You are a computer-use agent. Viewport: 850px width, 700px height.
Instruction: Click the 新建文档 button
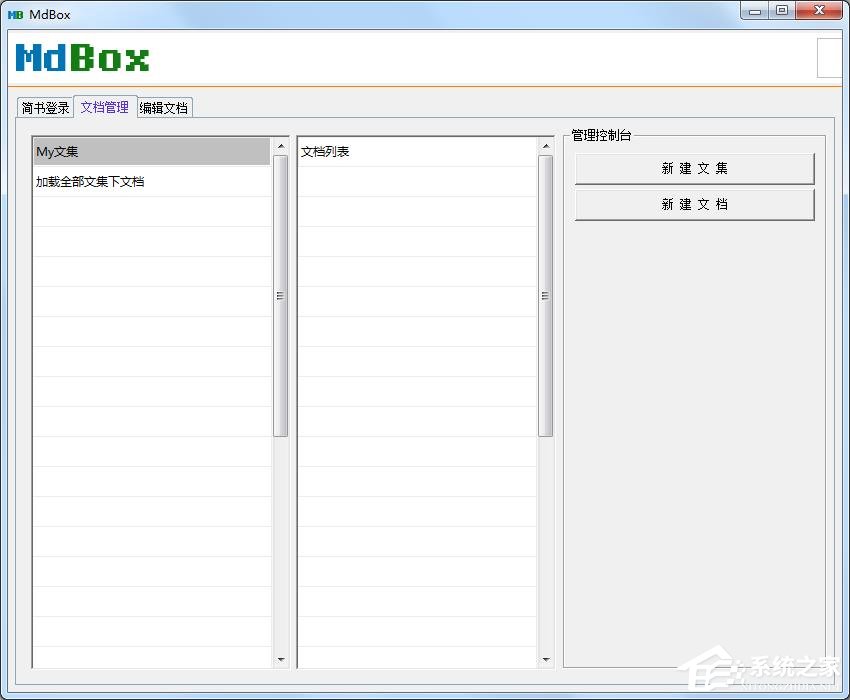point(694,204)
